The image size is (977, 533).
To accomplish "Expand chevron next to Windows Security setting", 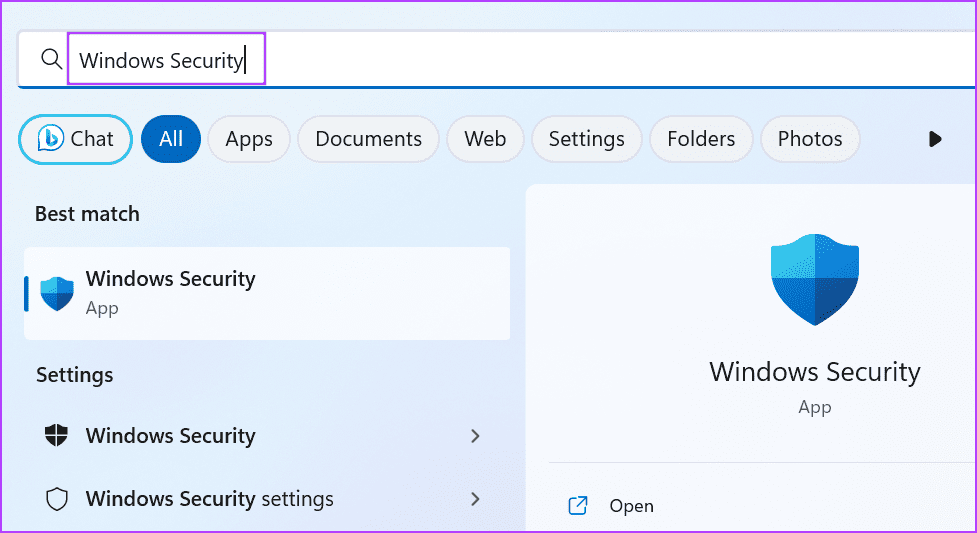I will [475, 436].
